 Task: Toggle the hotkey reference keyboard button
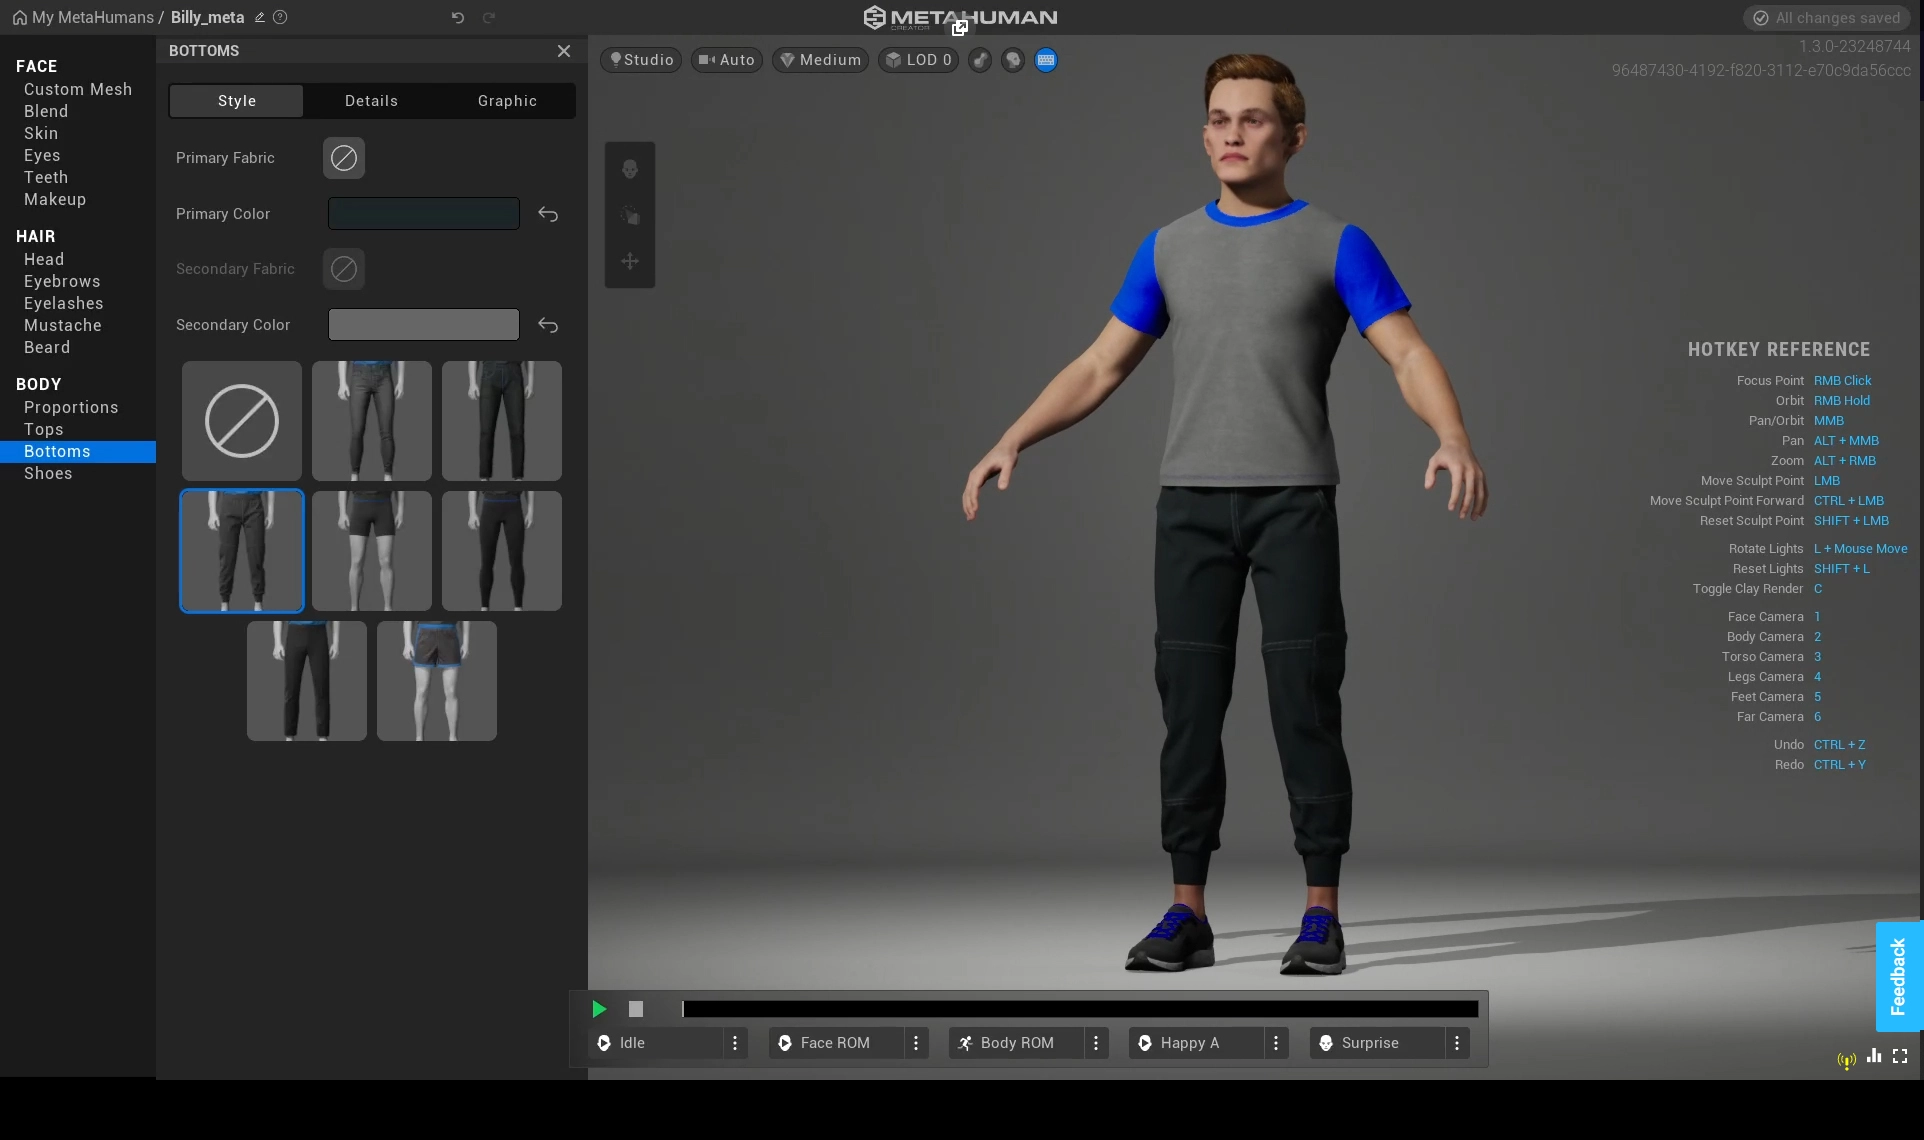coord(1046,60)
